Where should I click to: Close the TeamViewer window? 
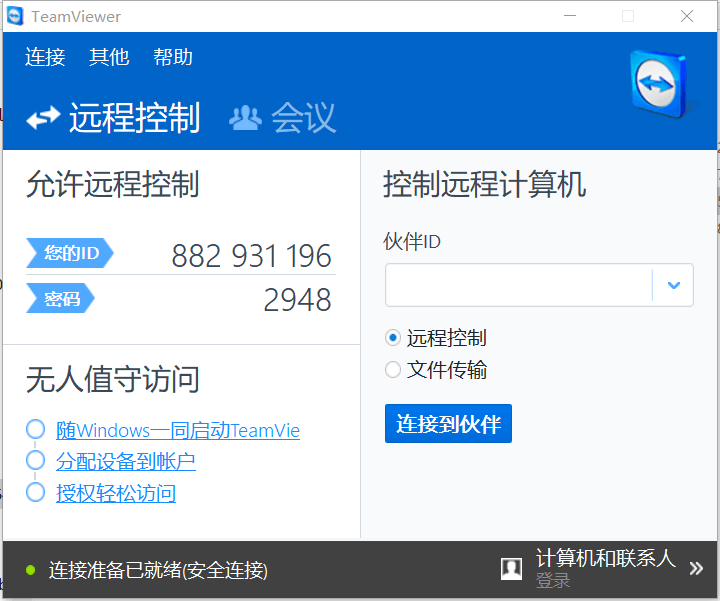pyautogui.click(x=687, y=16)
